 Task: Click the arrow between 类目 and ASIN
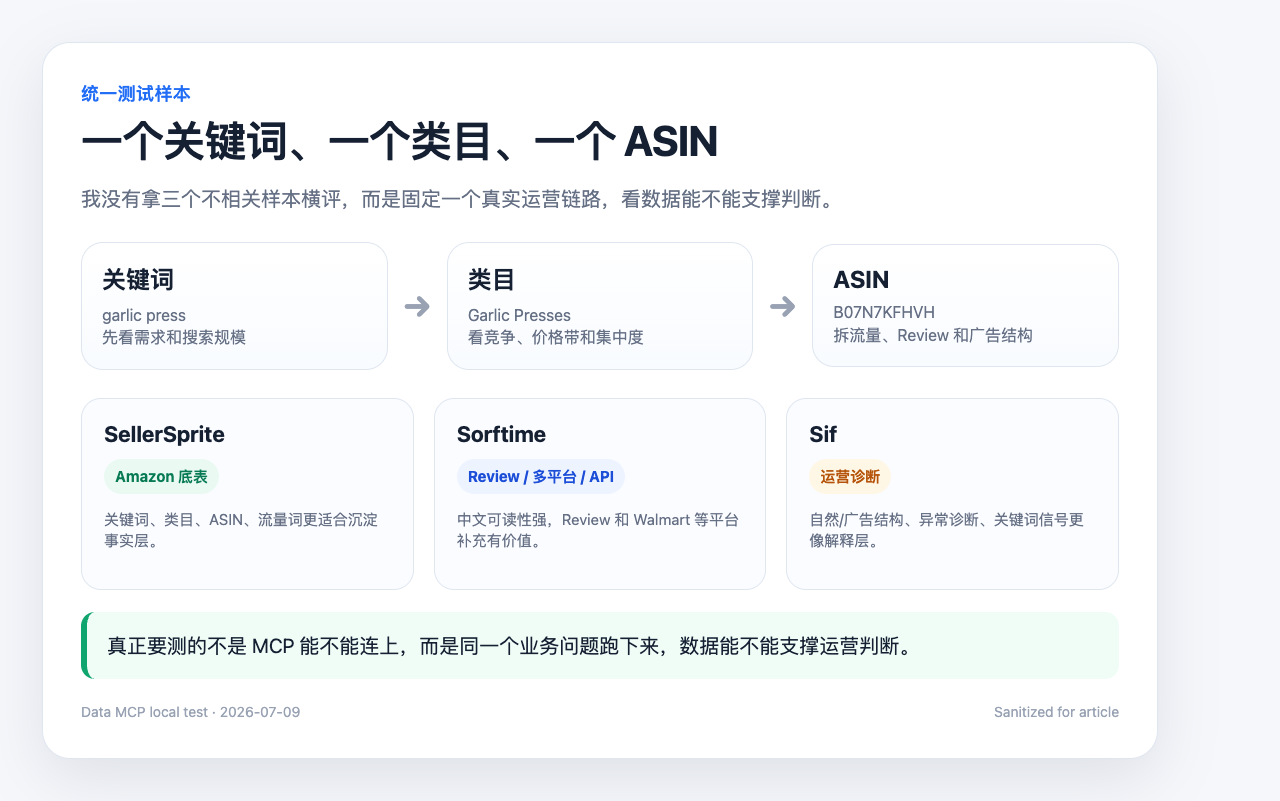coord(782,306)
